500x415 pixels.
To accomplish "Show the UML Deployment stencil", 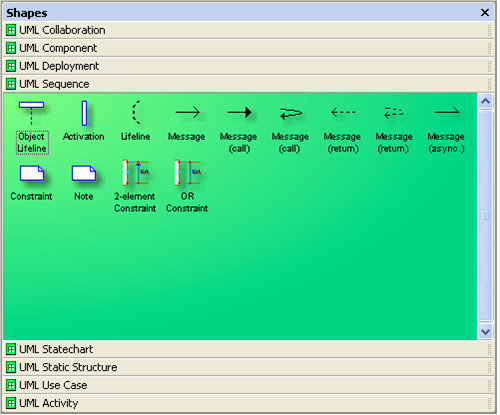I will [249, 66].
